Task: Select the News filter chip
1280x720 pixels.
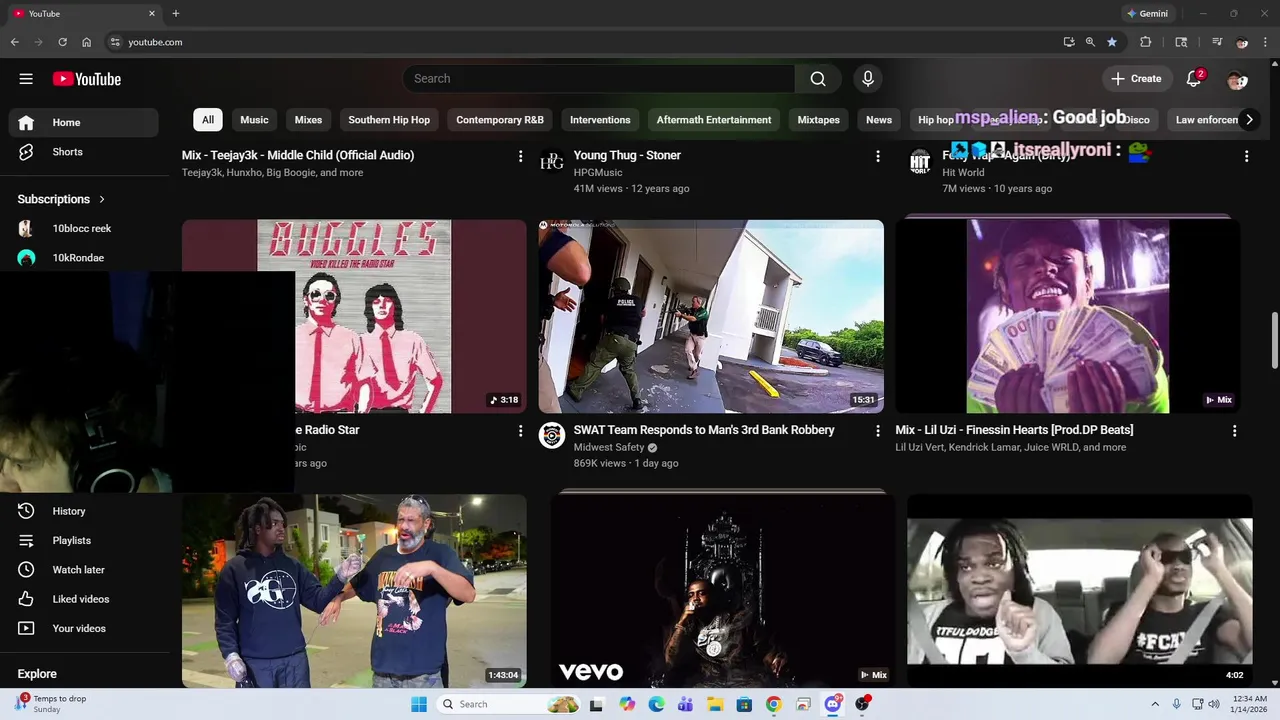Action: 879,120
